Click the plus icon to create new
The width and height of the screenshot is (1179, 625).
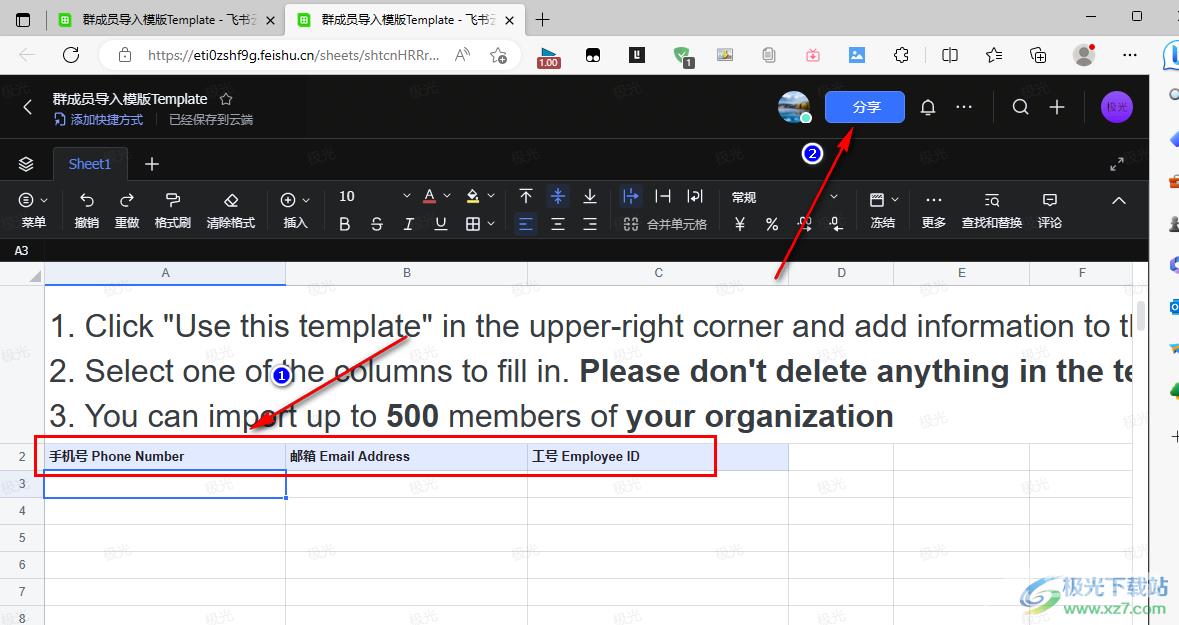pos(1056,107)
